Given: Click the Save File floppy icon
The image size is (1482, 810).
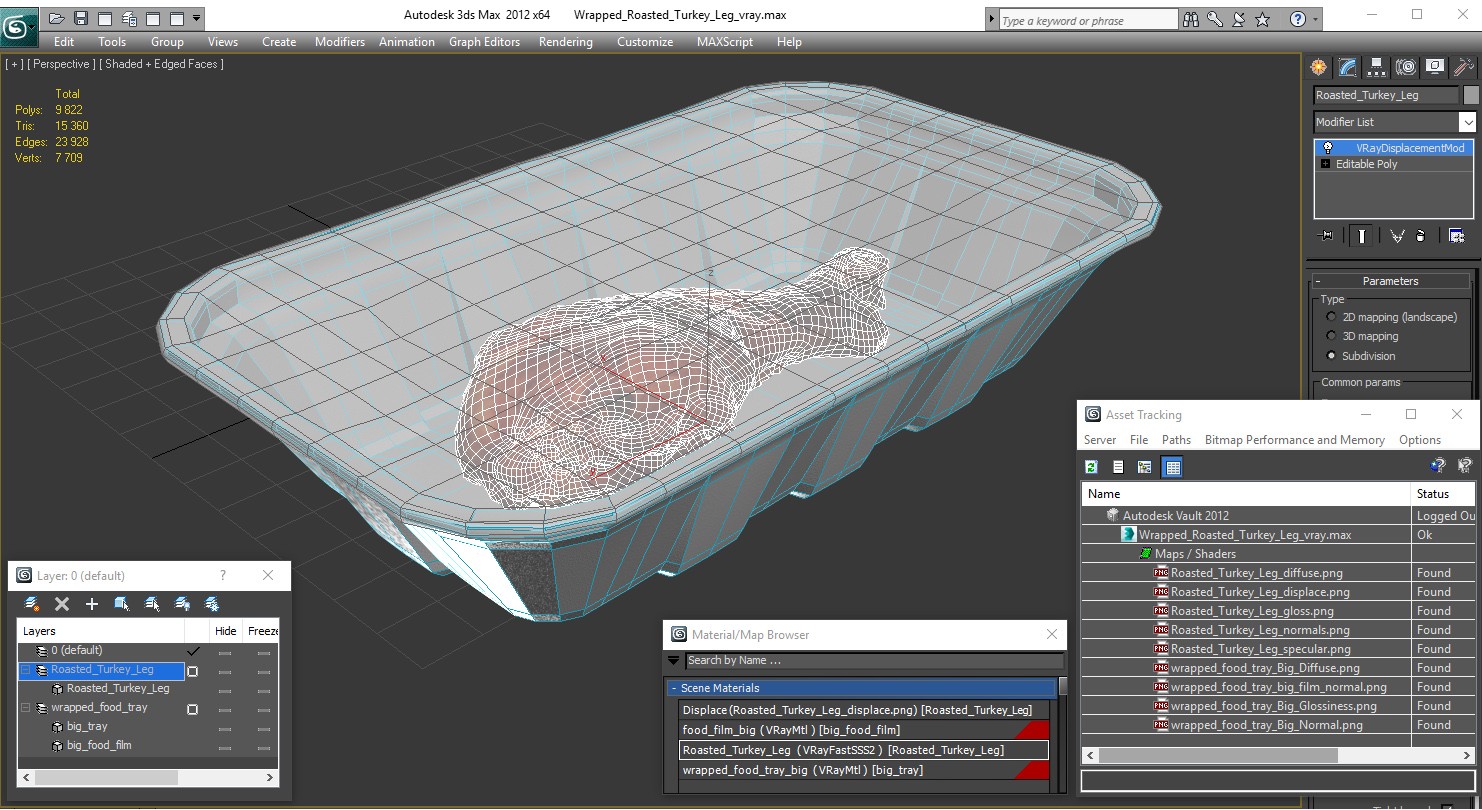Looking at the screenshot, I should (x=81, y=18).
